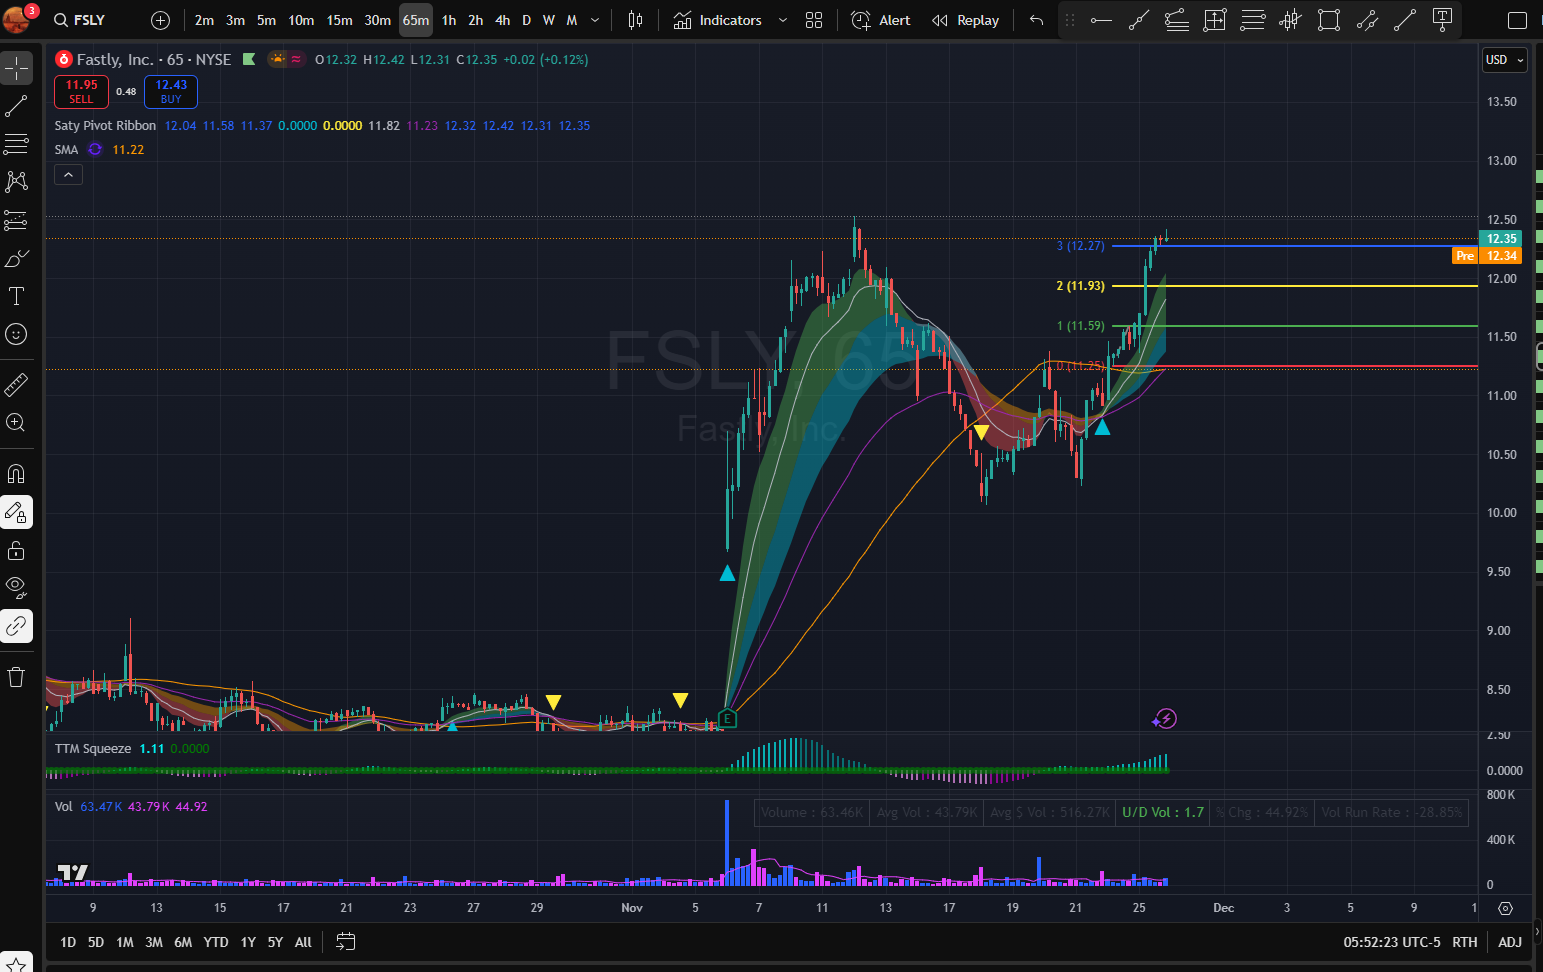Screen dimensions: 1543x972
Task: Select the Vol indicator legend
Action: [63, 807]
